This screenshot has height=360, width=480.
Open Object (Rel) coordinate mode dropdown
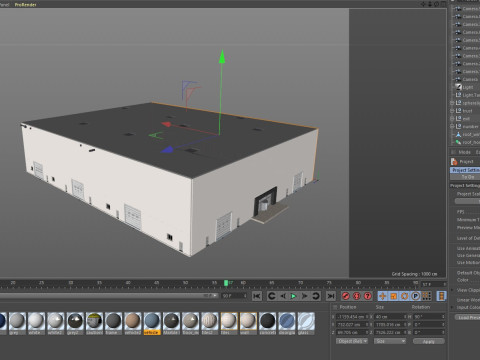pos(352,341)
